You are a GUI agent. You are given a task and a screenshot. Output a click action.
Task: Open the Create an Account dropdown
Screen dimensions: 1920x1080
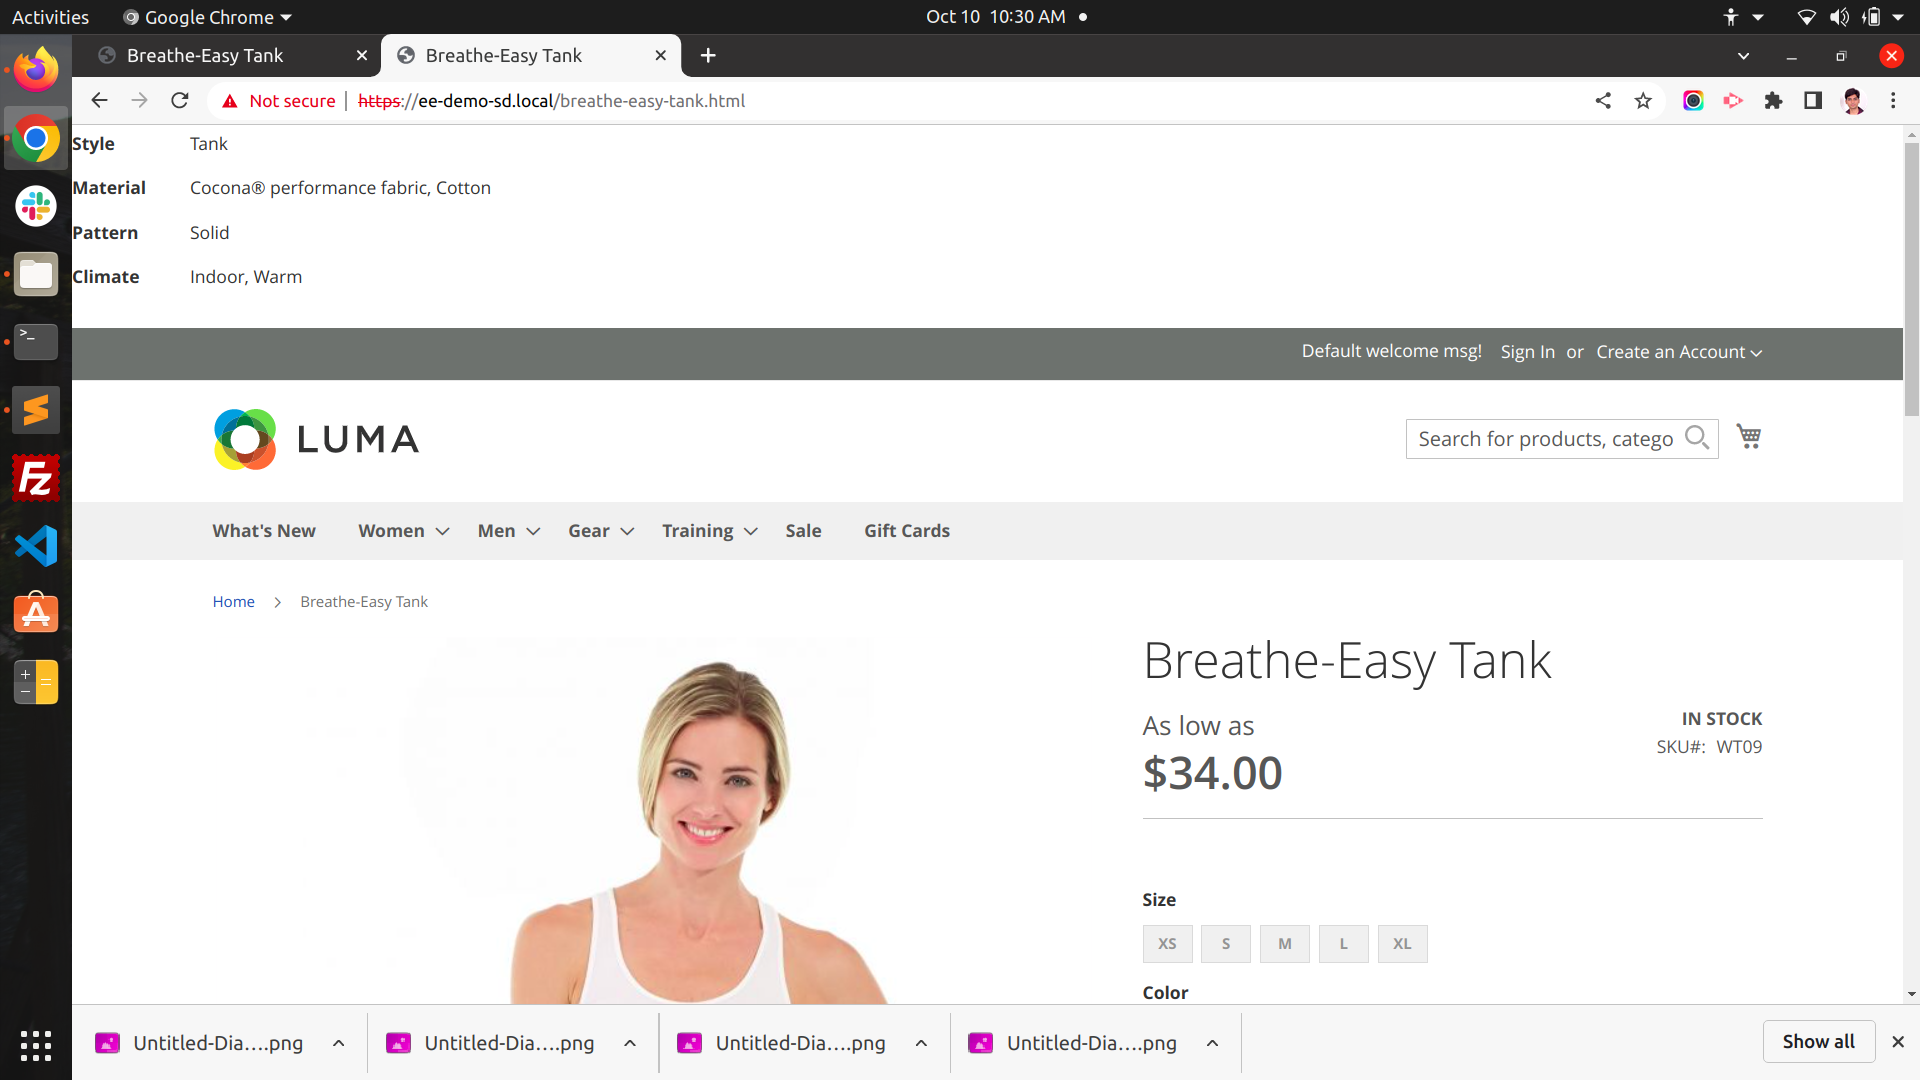point(1677,351)
